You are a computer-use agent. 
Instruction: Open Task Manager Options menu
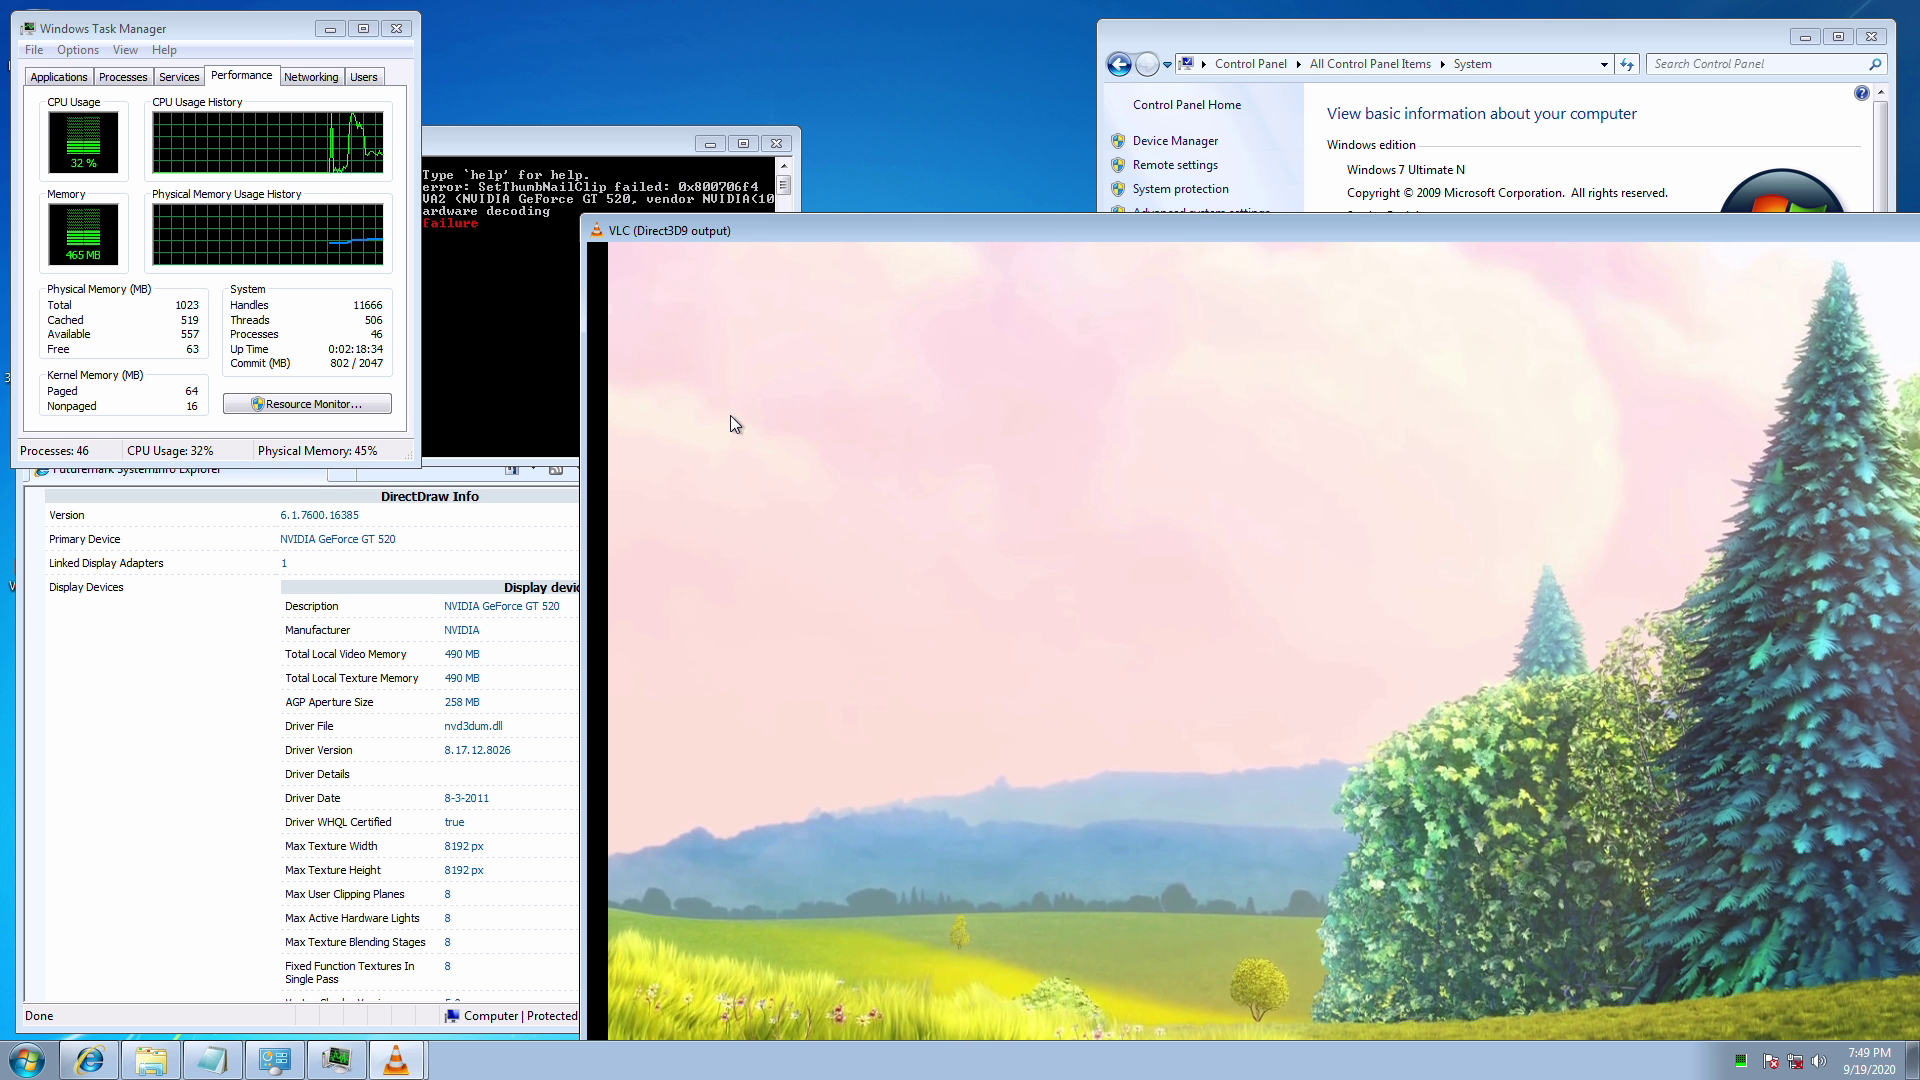point(77,50)
